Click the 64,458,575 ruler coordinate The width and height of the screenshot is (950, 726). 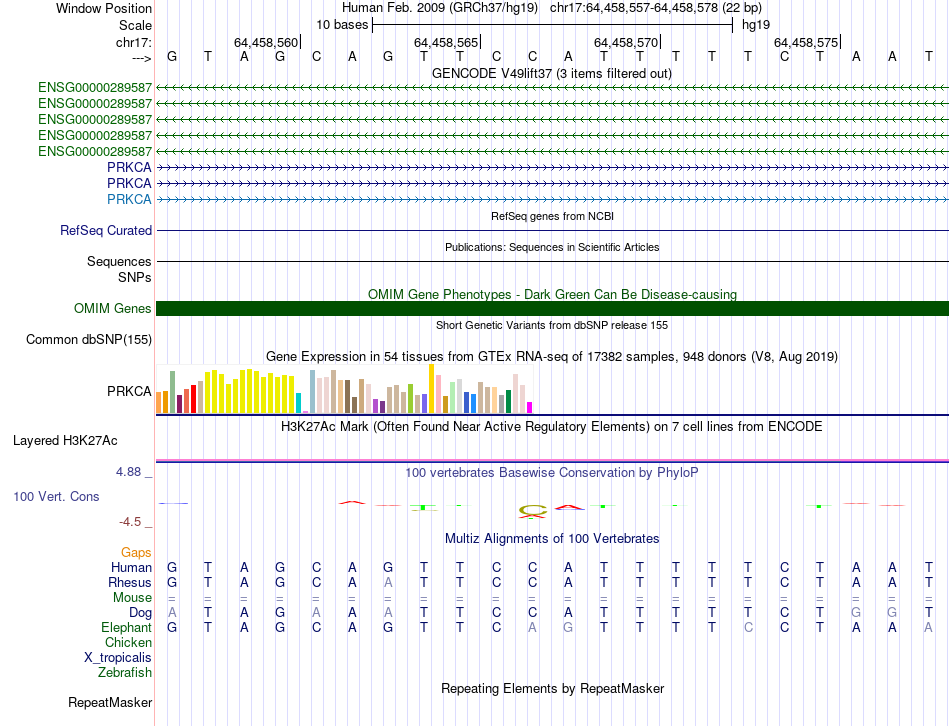806,42
